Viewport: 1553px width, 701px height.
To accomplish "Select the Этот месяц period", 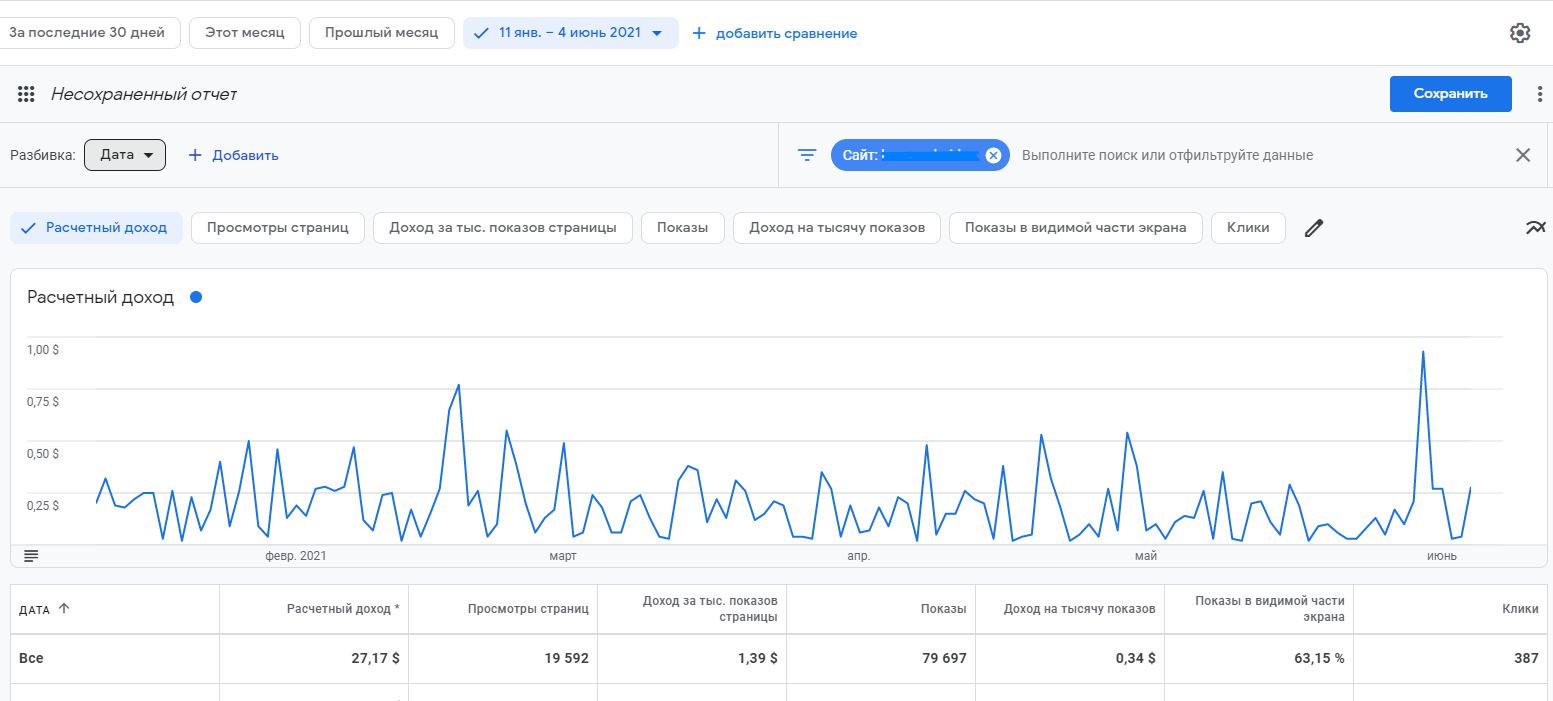I will tap(244, 33).
